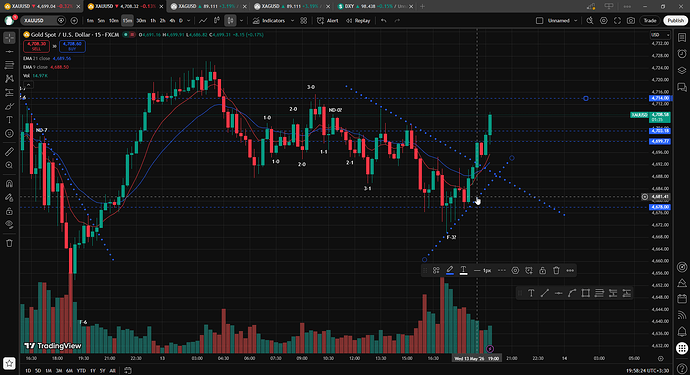Open the line style dashed dropdown
The width and height of the screenshot is (690, 375).
[502, 270]
